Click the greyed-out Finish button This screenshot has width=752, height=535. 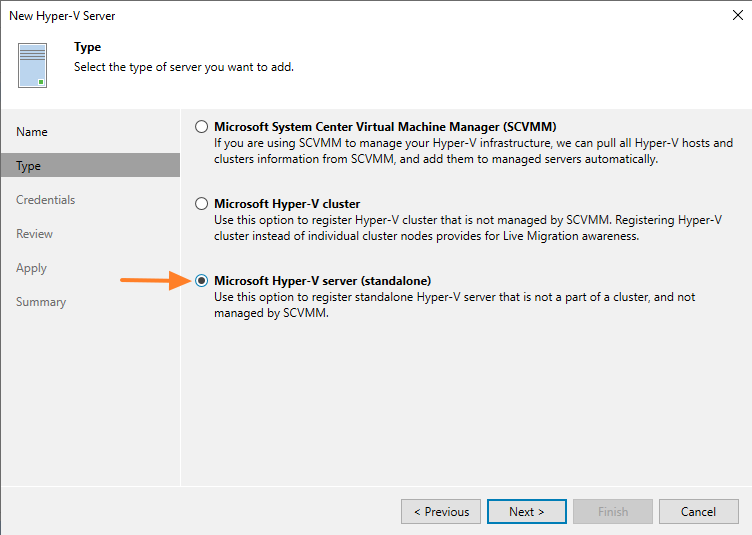(x=612, y=512)
